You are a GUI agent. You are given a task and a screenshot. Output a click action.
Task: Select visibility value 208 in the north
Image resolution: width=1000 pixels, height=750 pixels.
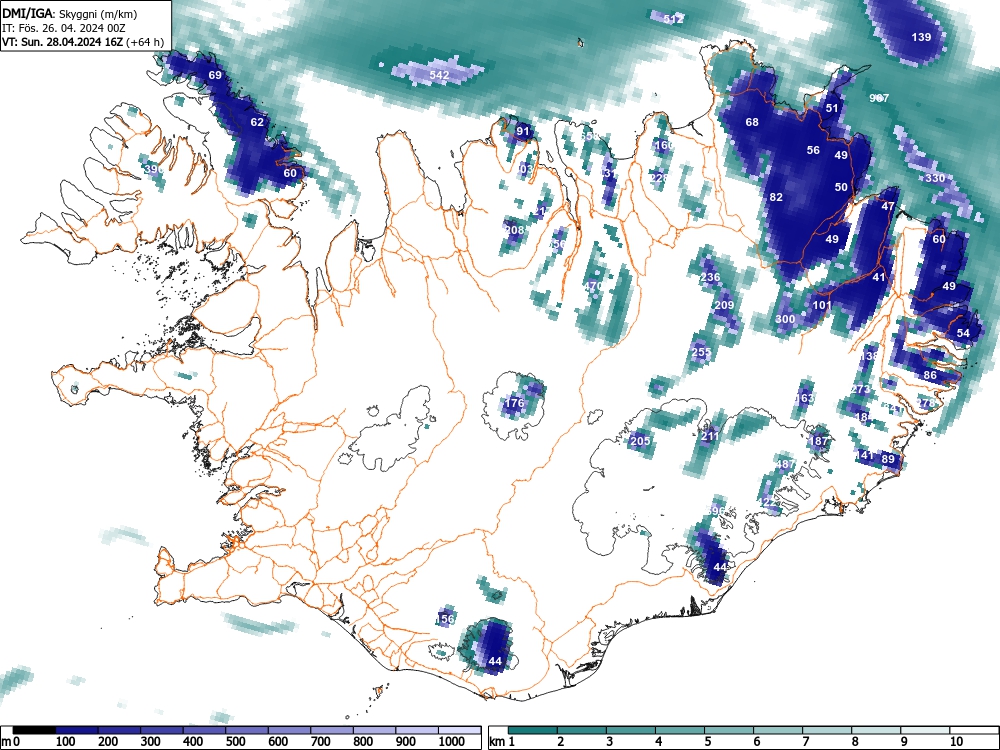pyautogui.click(x=514, y=230)
